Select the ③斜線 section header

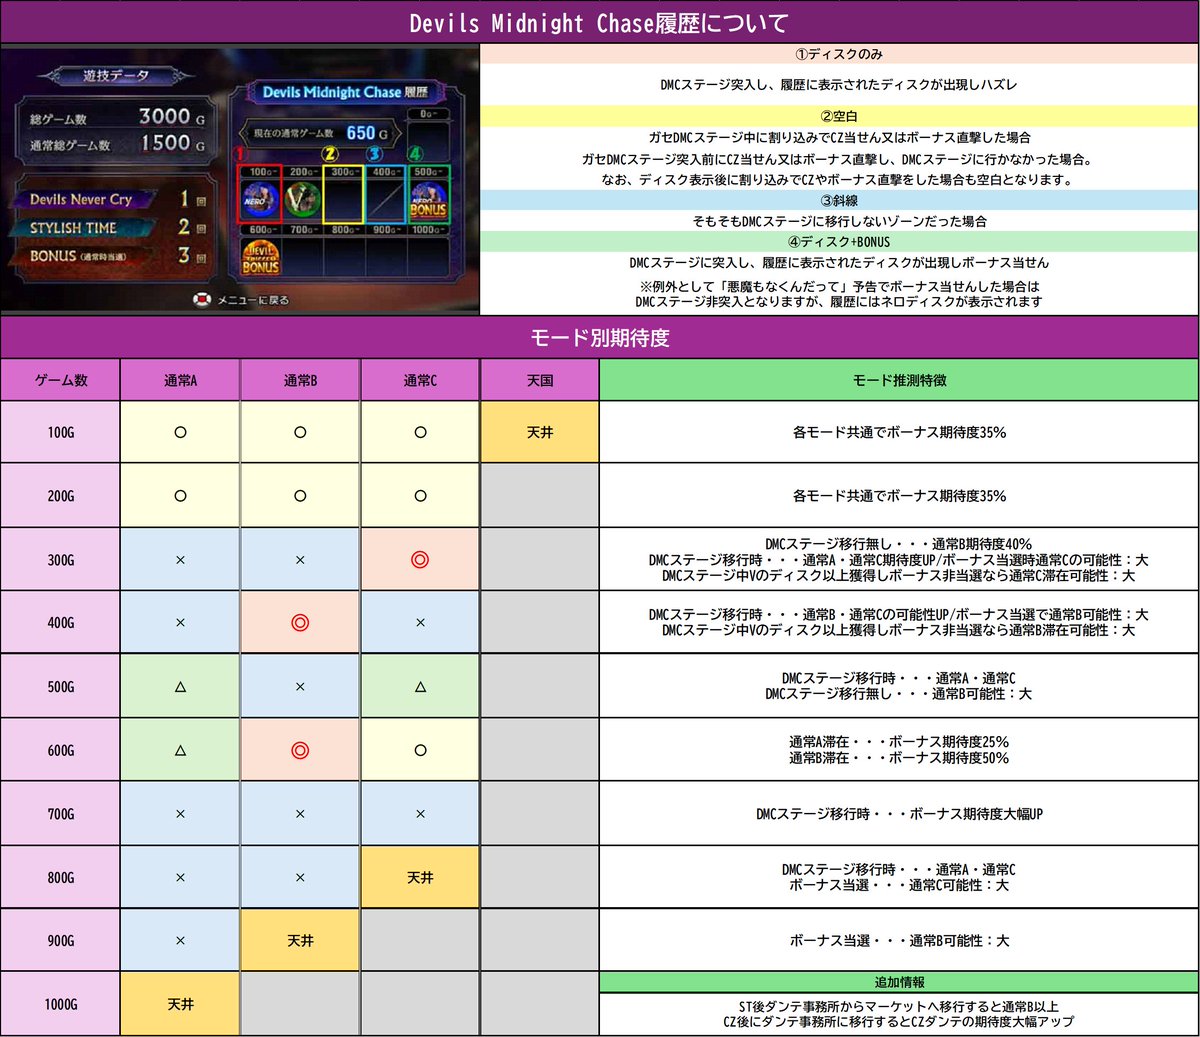(x=840, y=200)
